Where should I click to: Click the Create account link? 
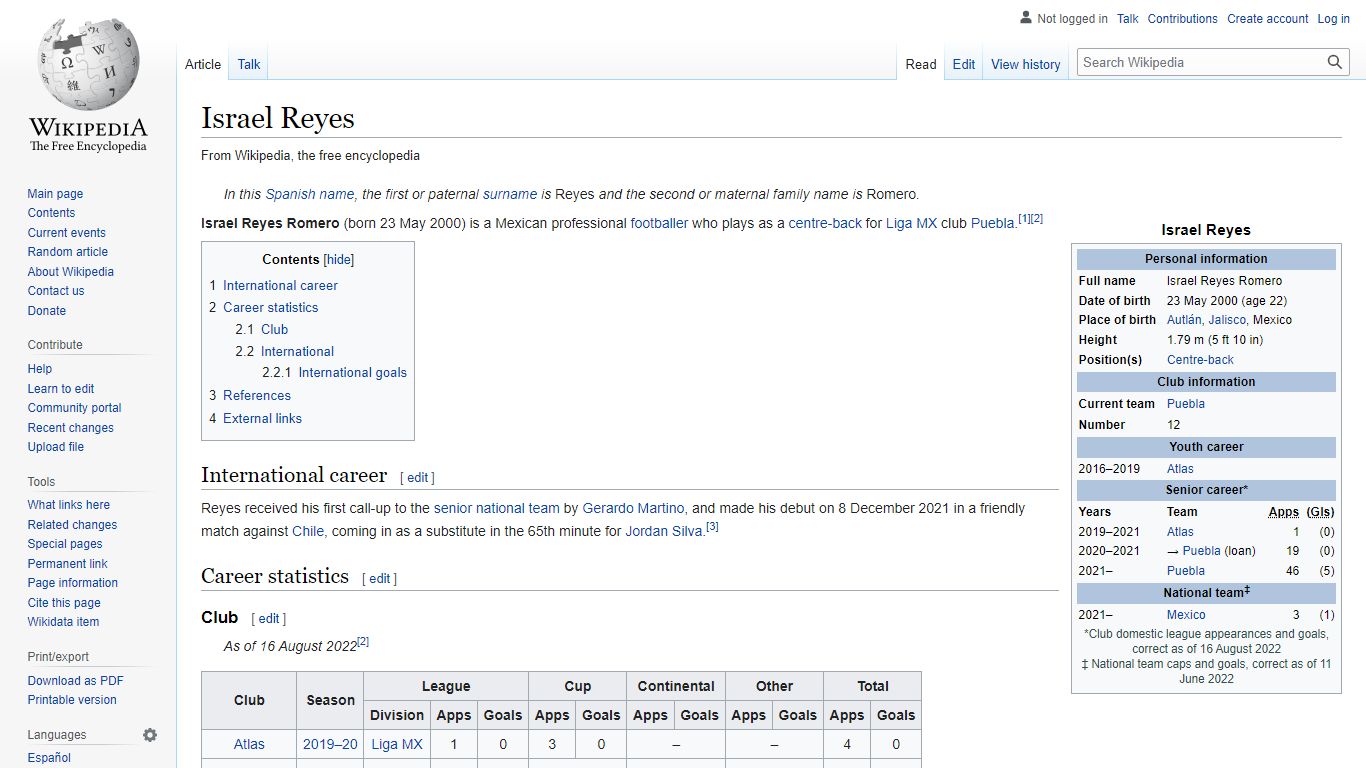coord(1268,19)
